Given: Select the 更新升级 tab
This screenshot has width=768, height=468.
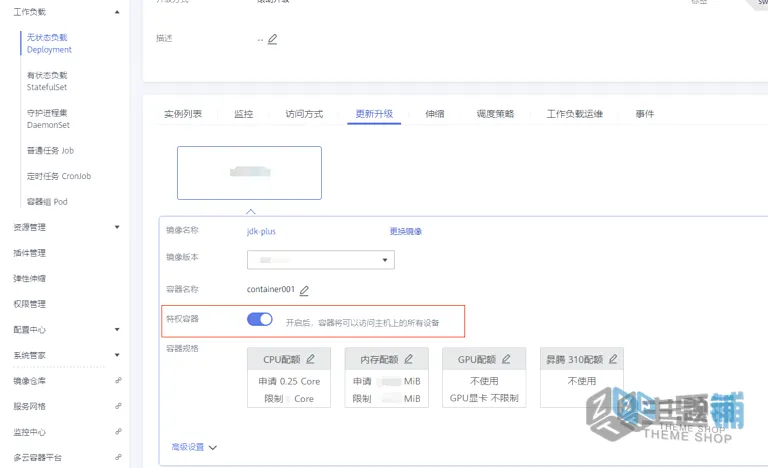Looking at the screenshot, I should [x=374, y=114].
